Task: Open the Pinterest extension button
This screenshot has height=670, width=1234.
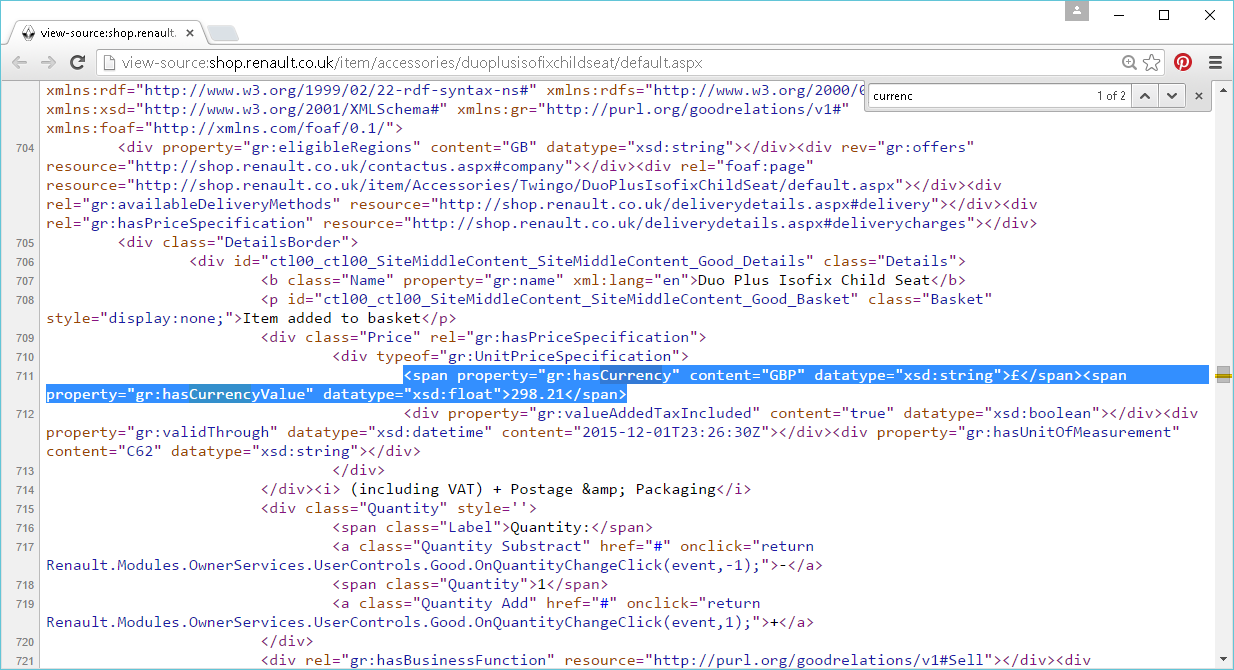Action: (1183, 62)
